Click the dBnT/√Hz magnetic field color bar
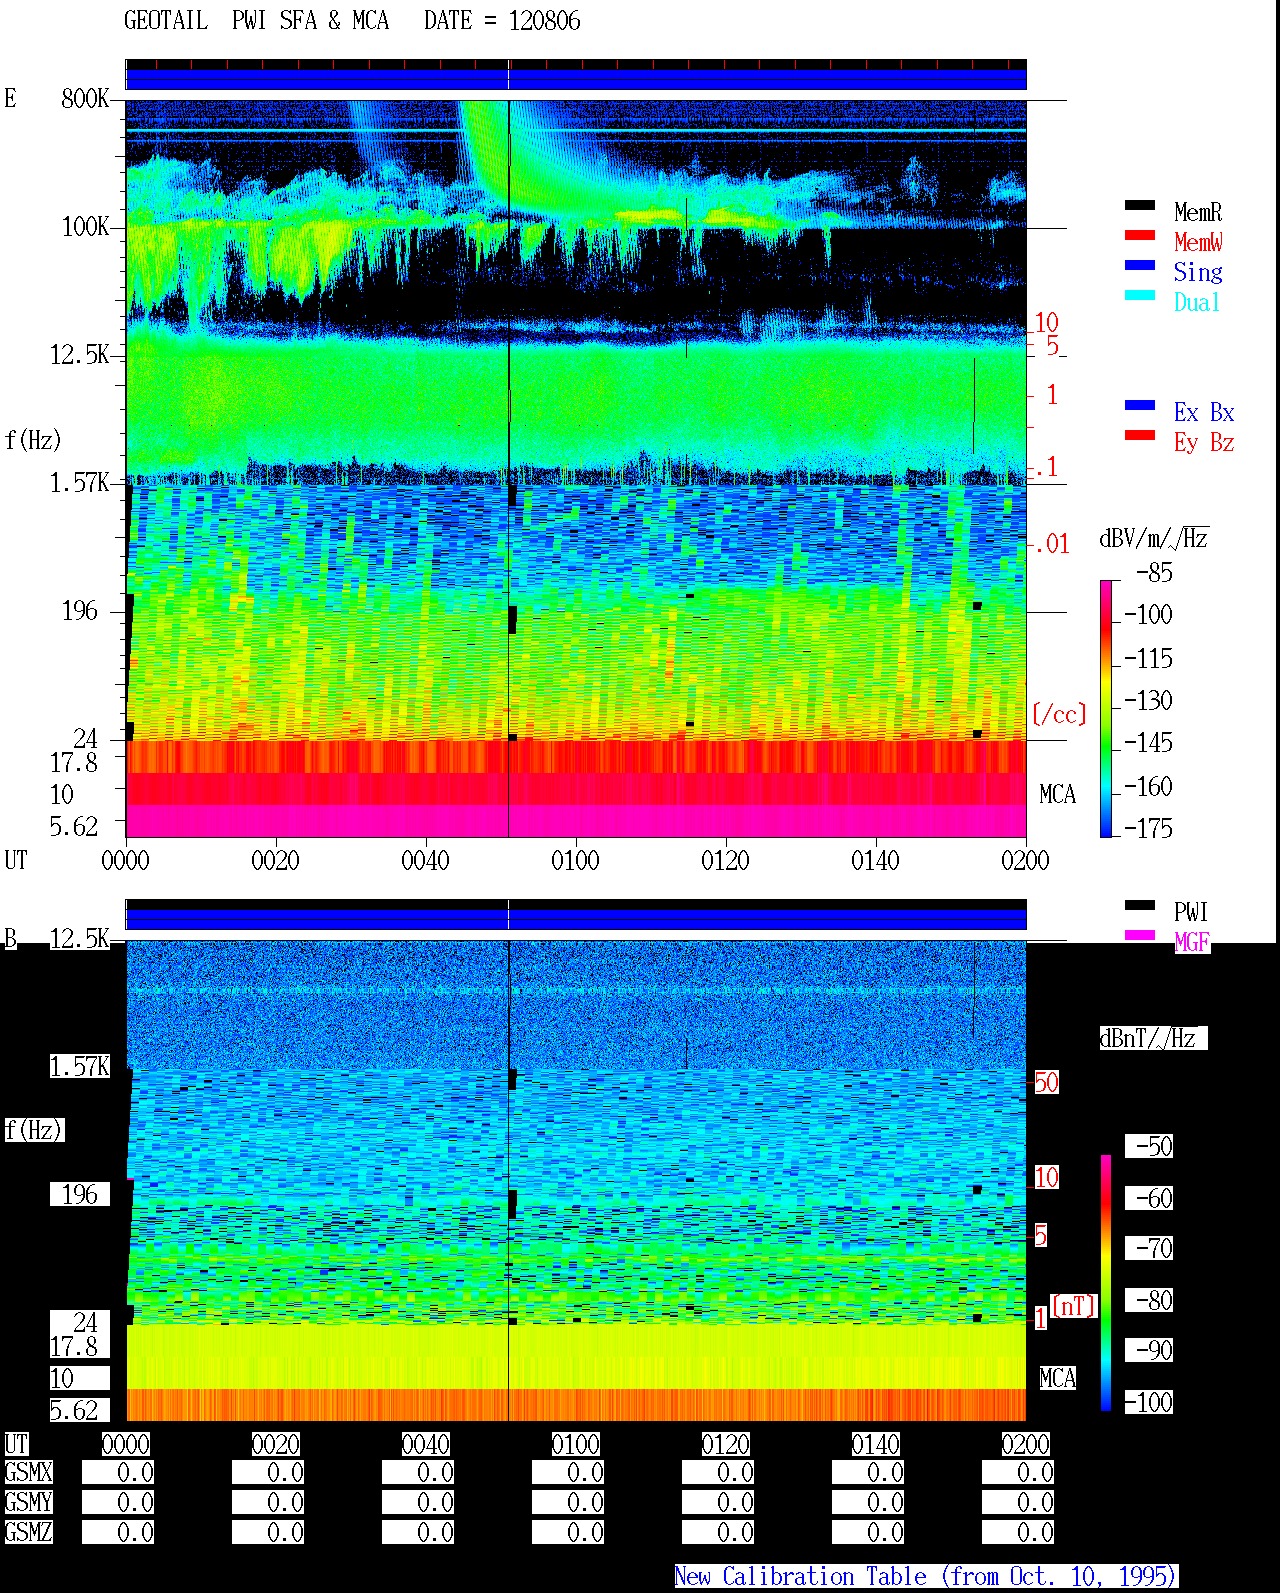The width and height of the screenshot is (1280, 1593). click(1106, 1283)
